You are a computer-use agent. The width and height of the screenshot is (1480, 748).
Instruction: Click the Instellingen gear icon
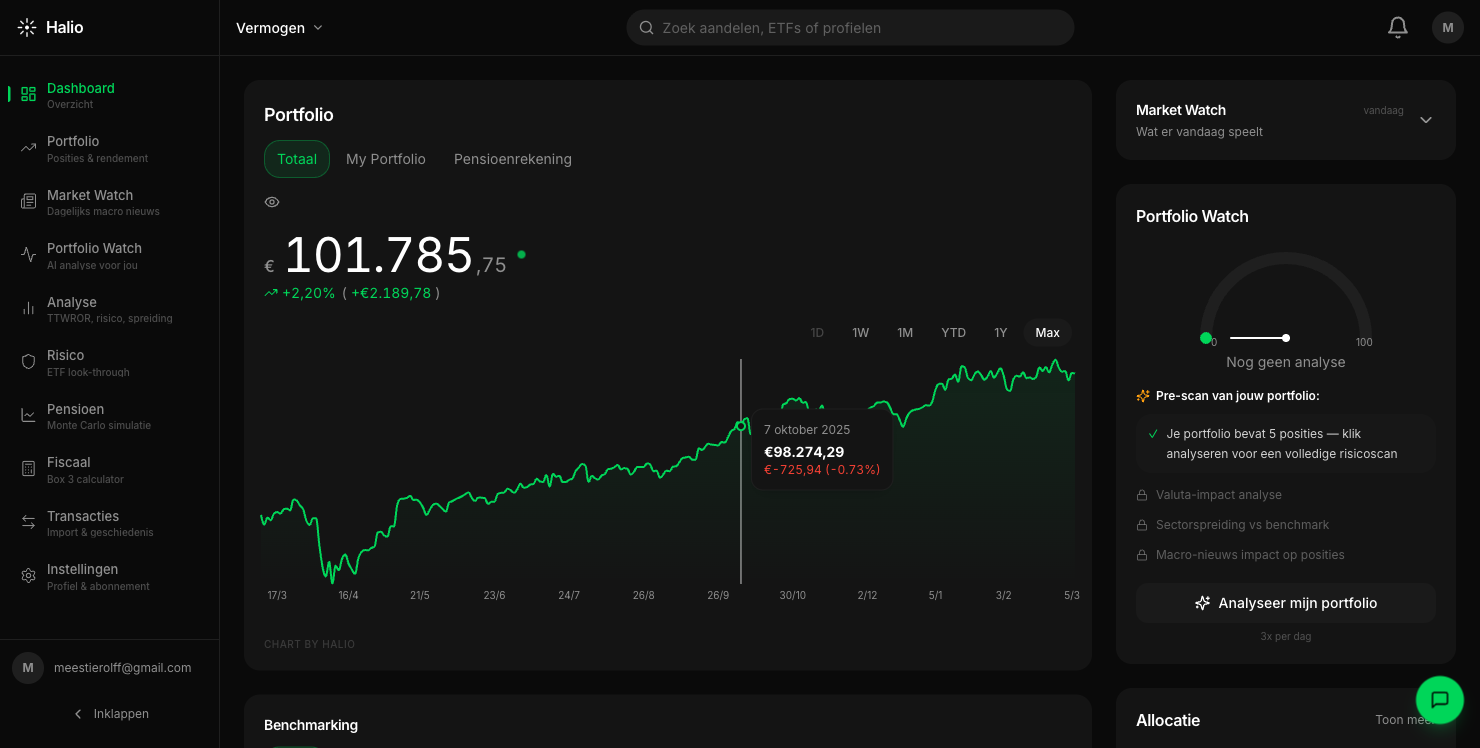point(28,576)
